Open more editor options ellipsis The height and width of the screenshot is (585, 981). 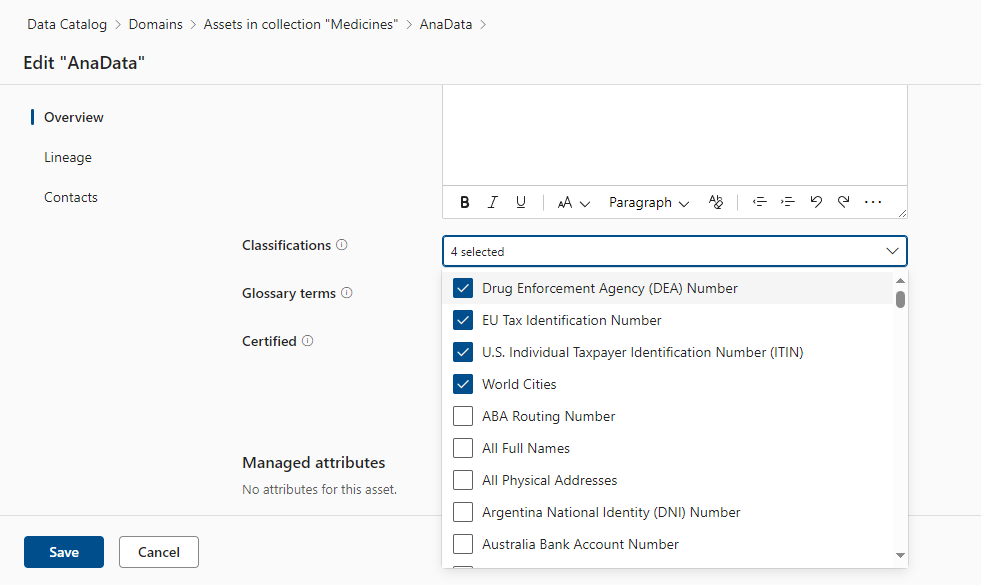click(873, 202)
